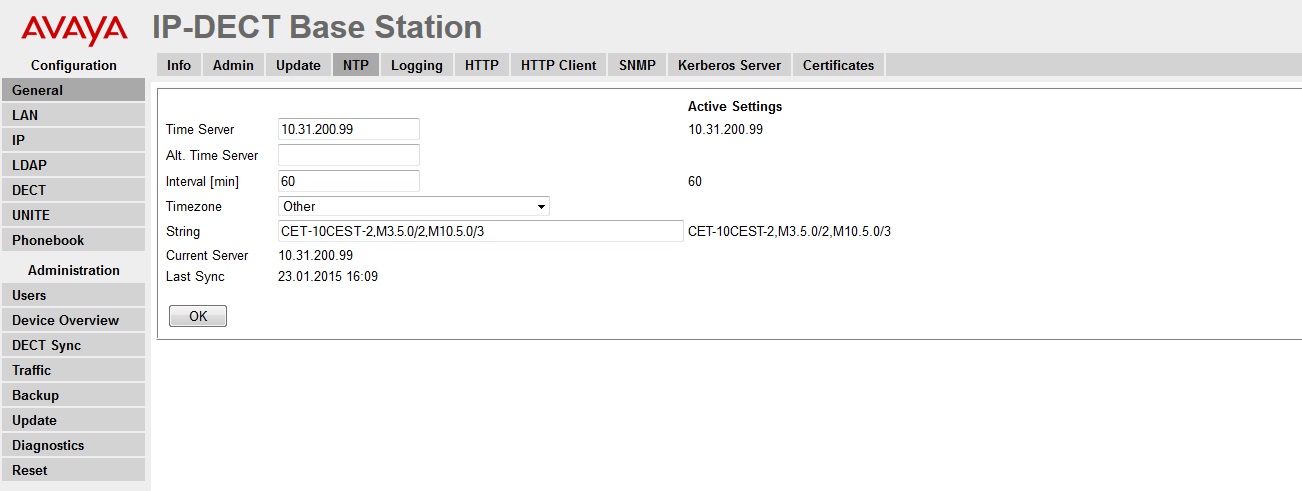Image resolution: width=1302 pixels, height=491 pixels.
Task: Click Last Sync date 23.01.2015 16:09
Action: pos(328,276)
